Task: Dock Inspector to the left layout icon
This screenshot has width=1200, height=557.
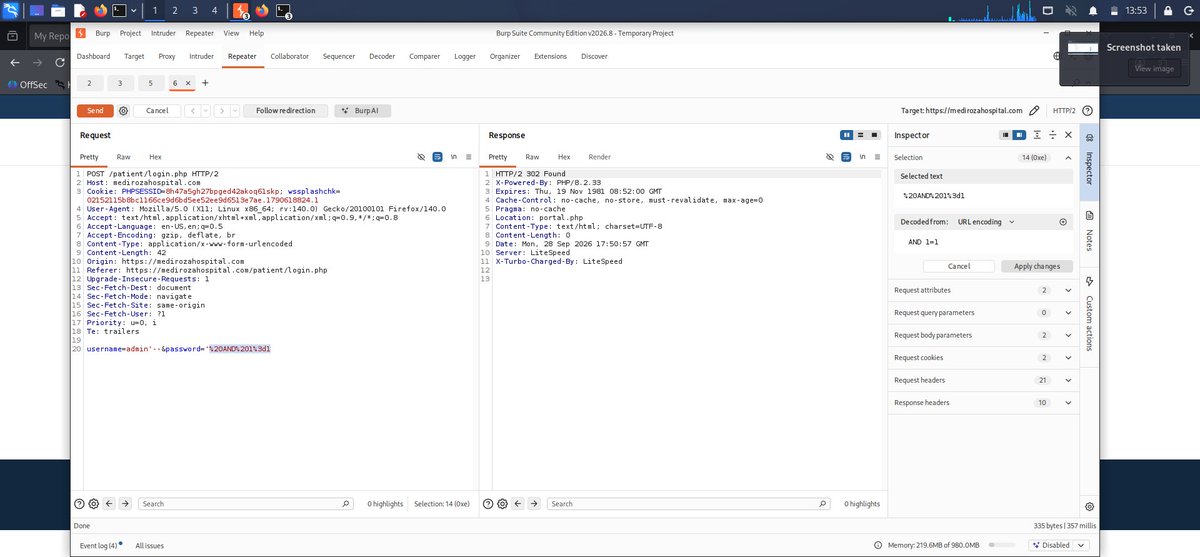Action: tap(1006, 135)
